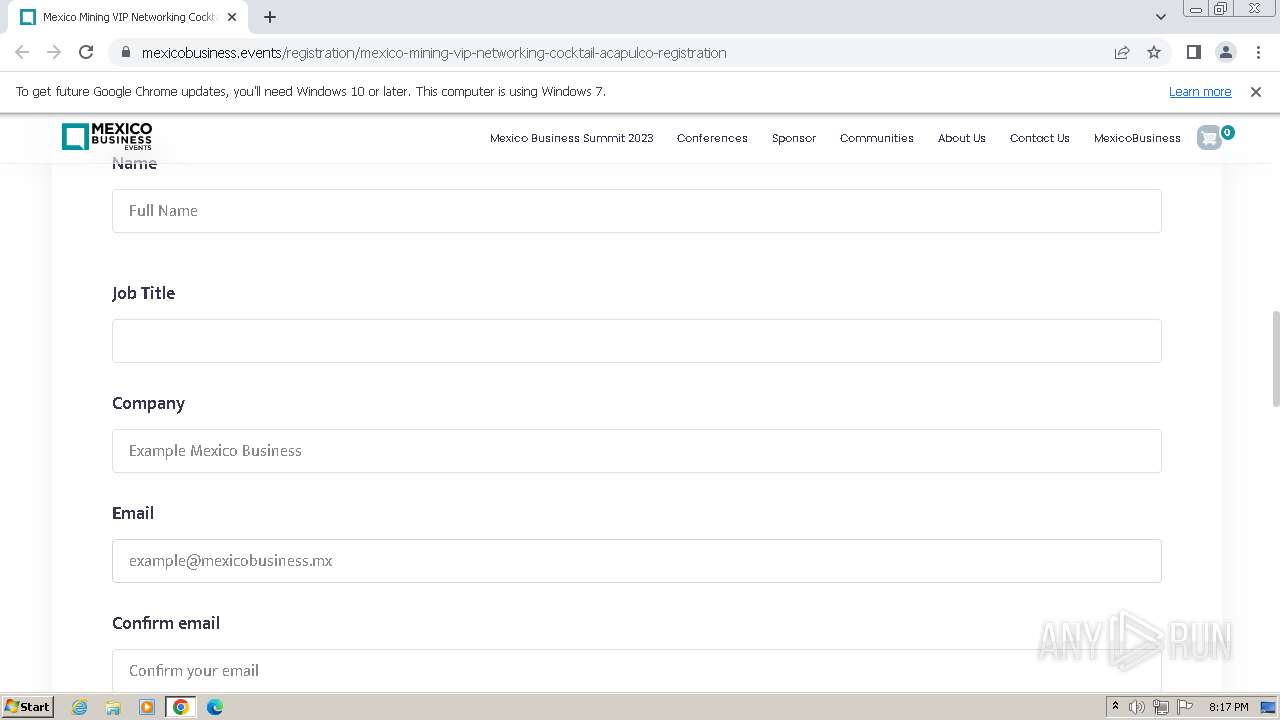Bookmark this page with the star icon
The width and height of the screenshot is (1280, 720).
(x=1154, y=52)
